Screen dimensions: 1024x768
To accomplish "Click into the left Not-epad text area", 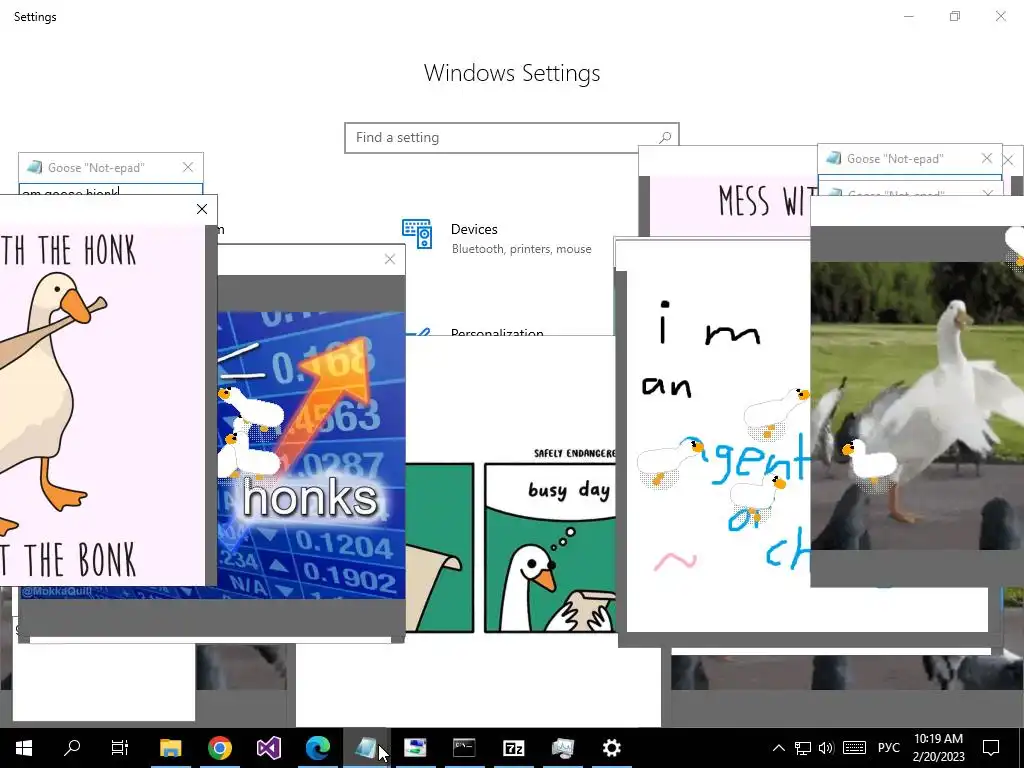I will click(111, 191).
